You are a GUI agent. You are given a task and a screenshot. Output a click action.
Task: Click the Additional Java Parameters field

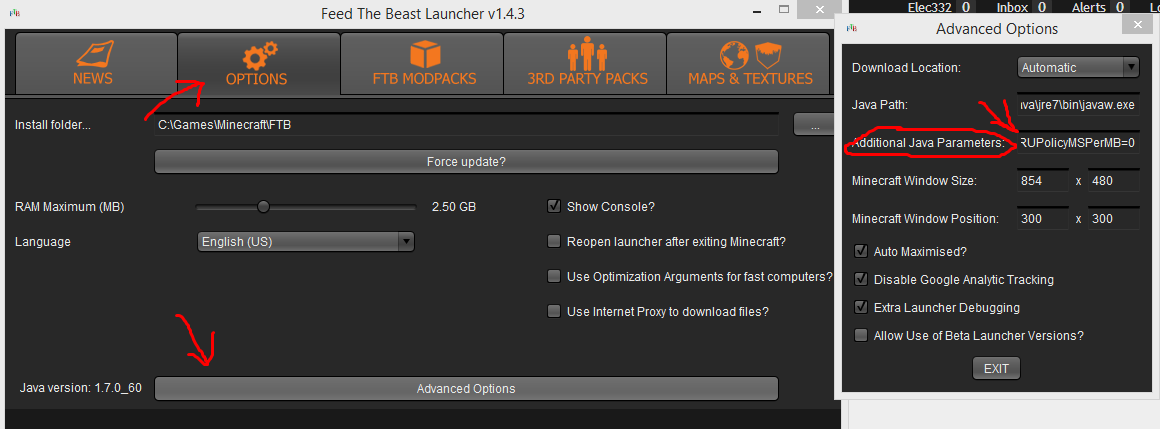pyautogui.click(x=1078, y=143)
